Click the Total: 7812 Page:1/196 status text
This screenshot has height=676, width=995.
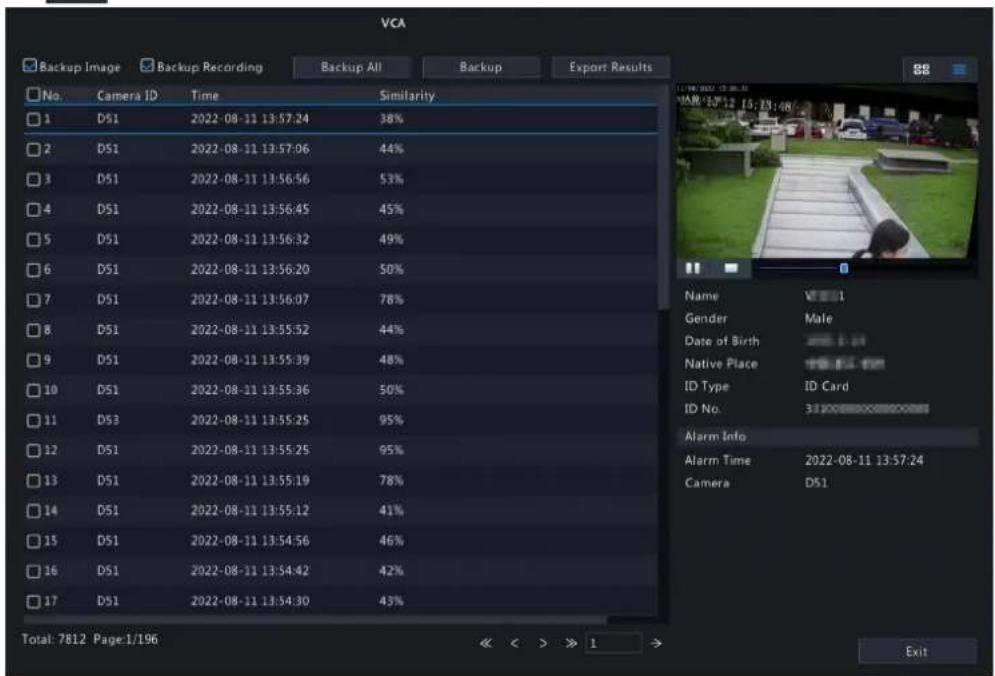[90, 639]
